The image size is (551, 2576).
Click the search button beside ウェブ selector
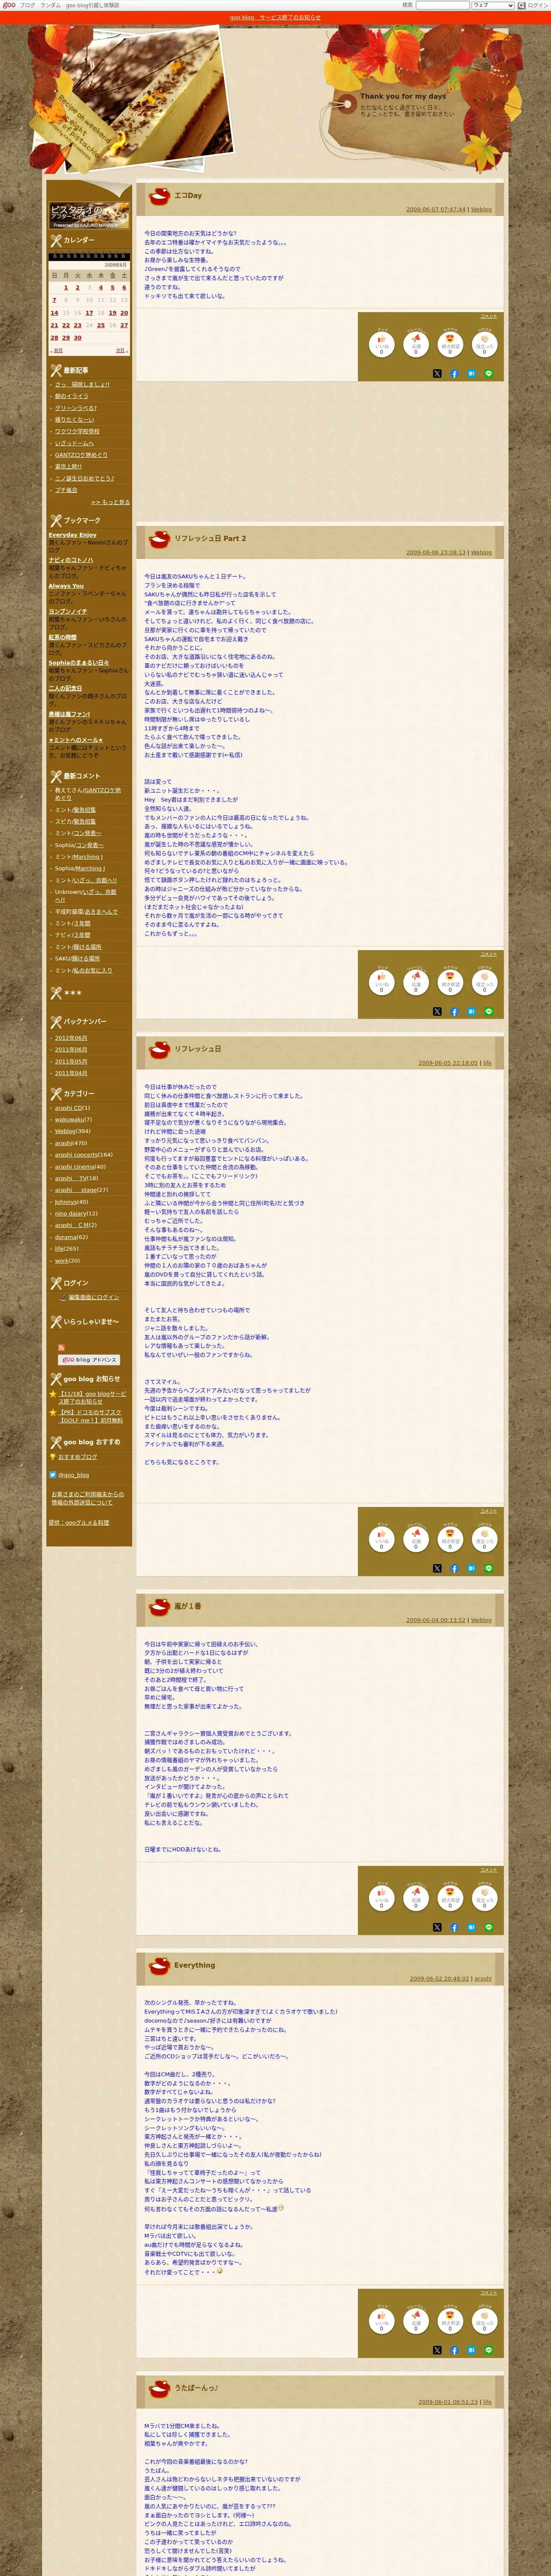pyautogui.click(x=521, y=5)
